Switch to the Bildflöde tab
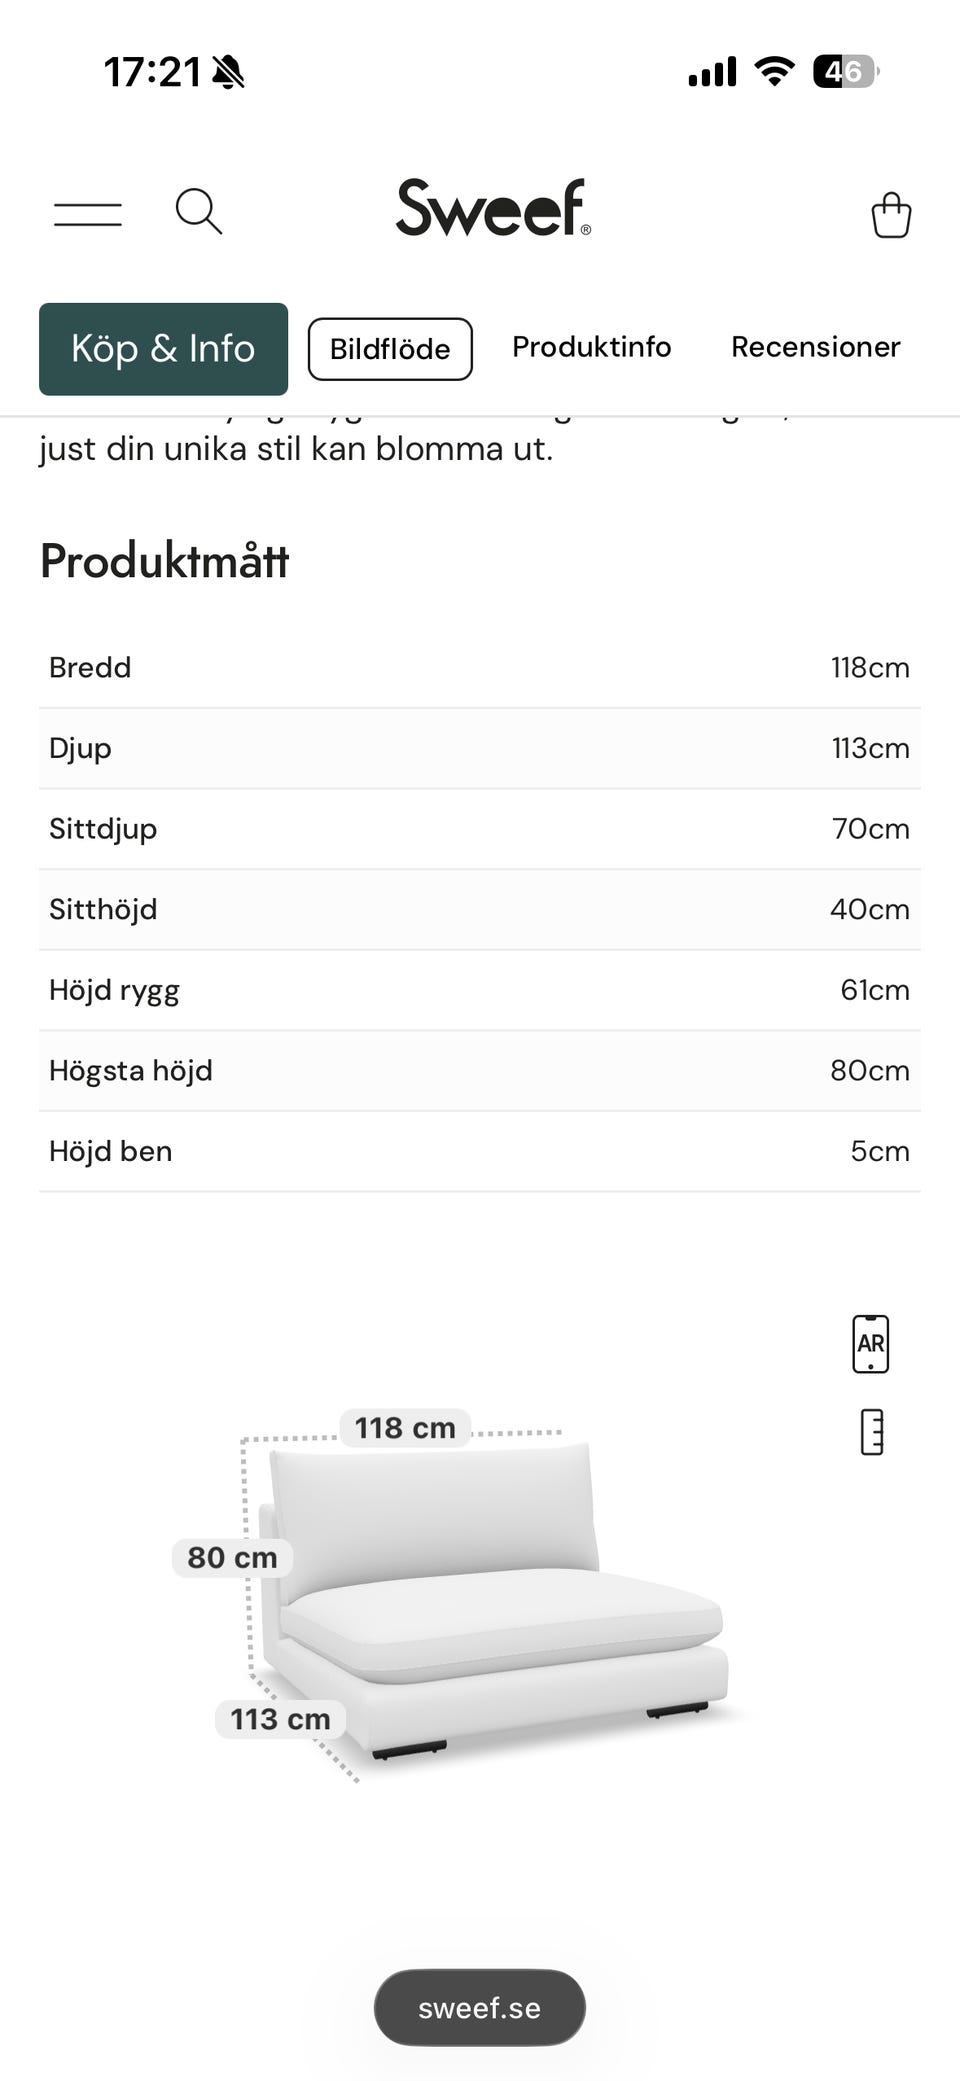Viewport: 960px width, 2081px height. coord(390,349)
